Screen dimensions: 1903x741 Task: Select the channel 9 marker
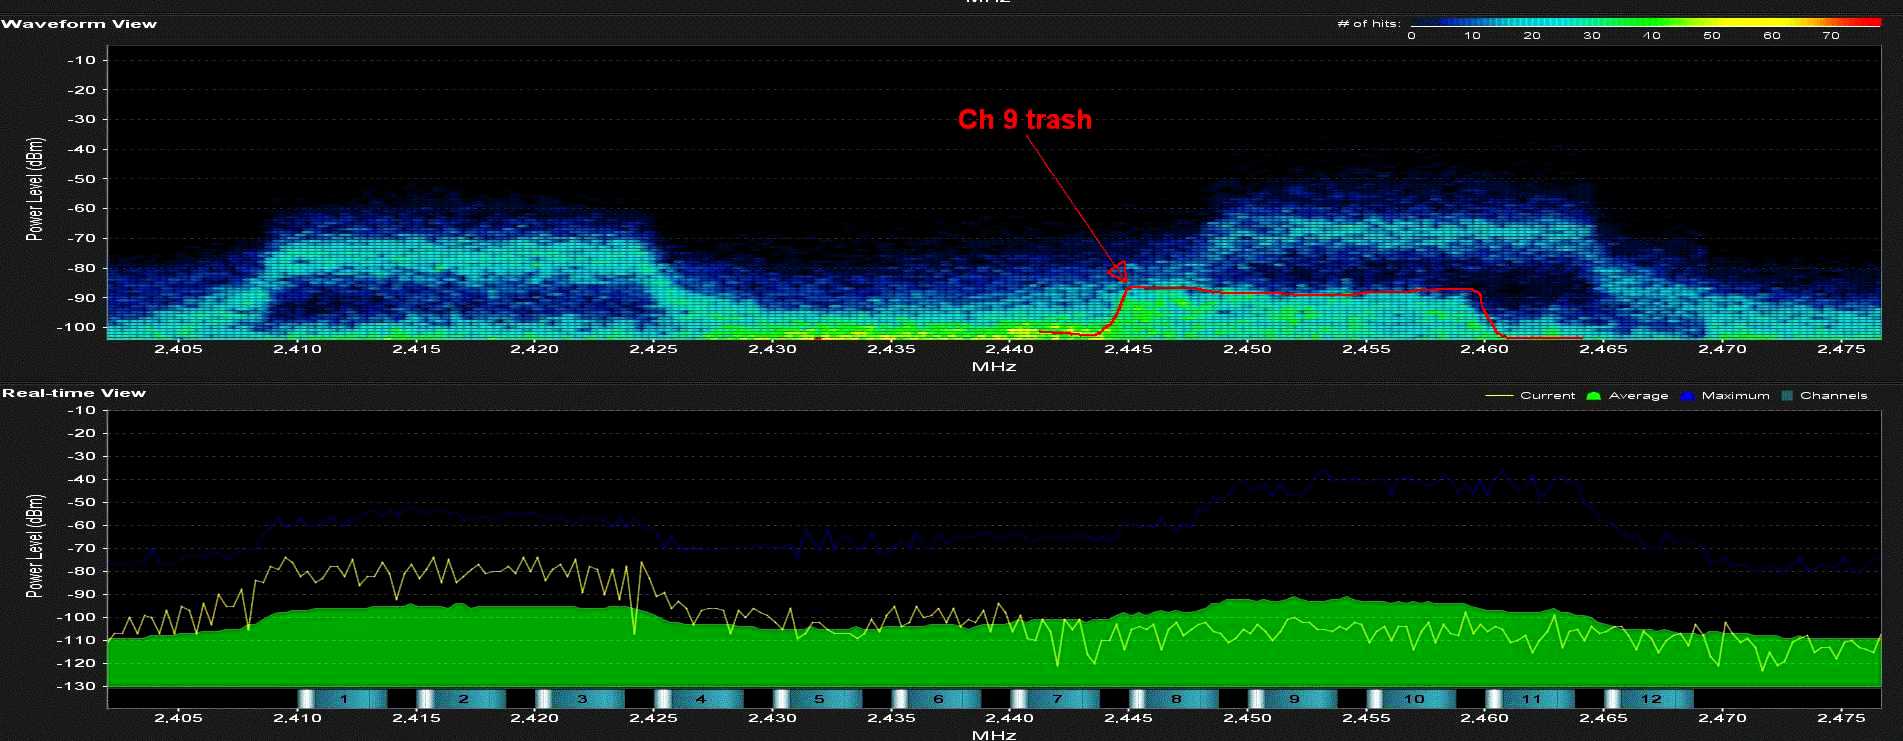click(1292, 699)
